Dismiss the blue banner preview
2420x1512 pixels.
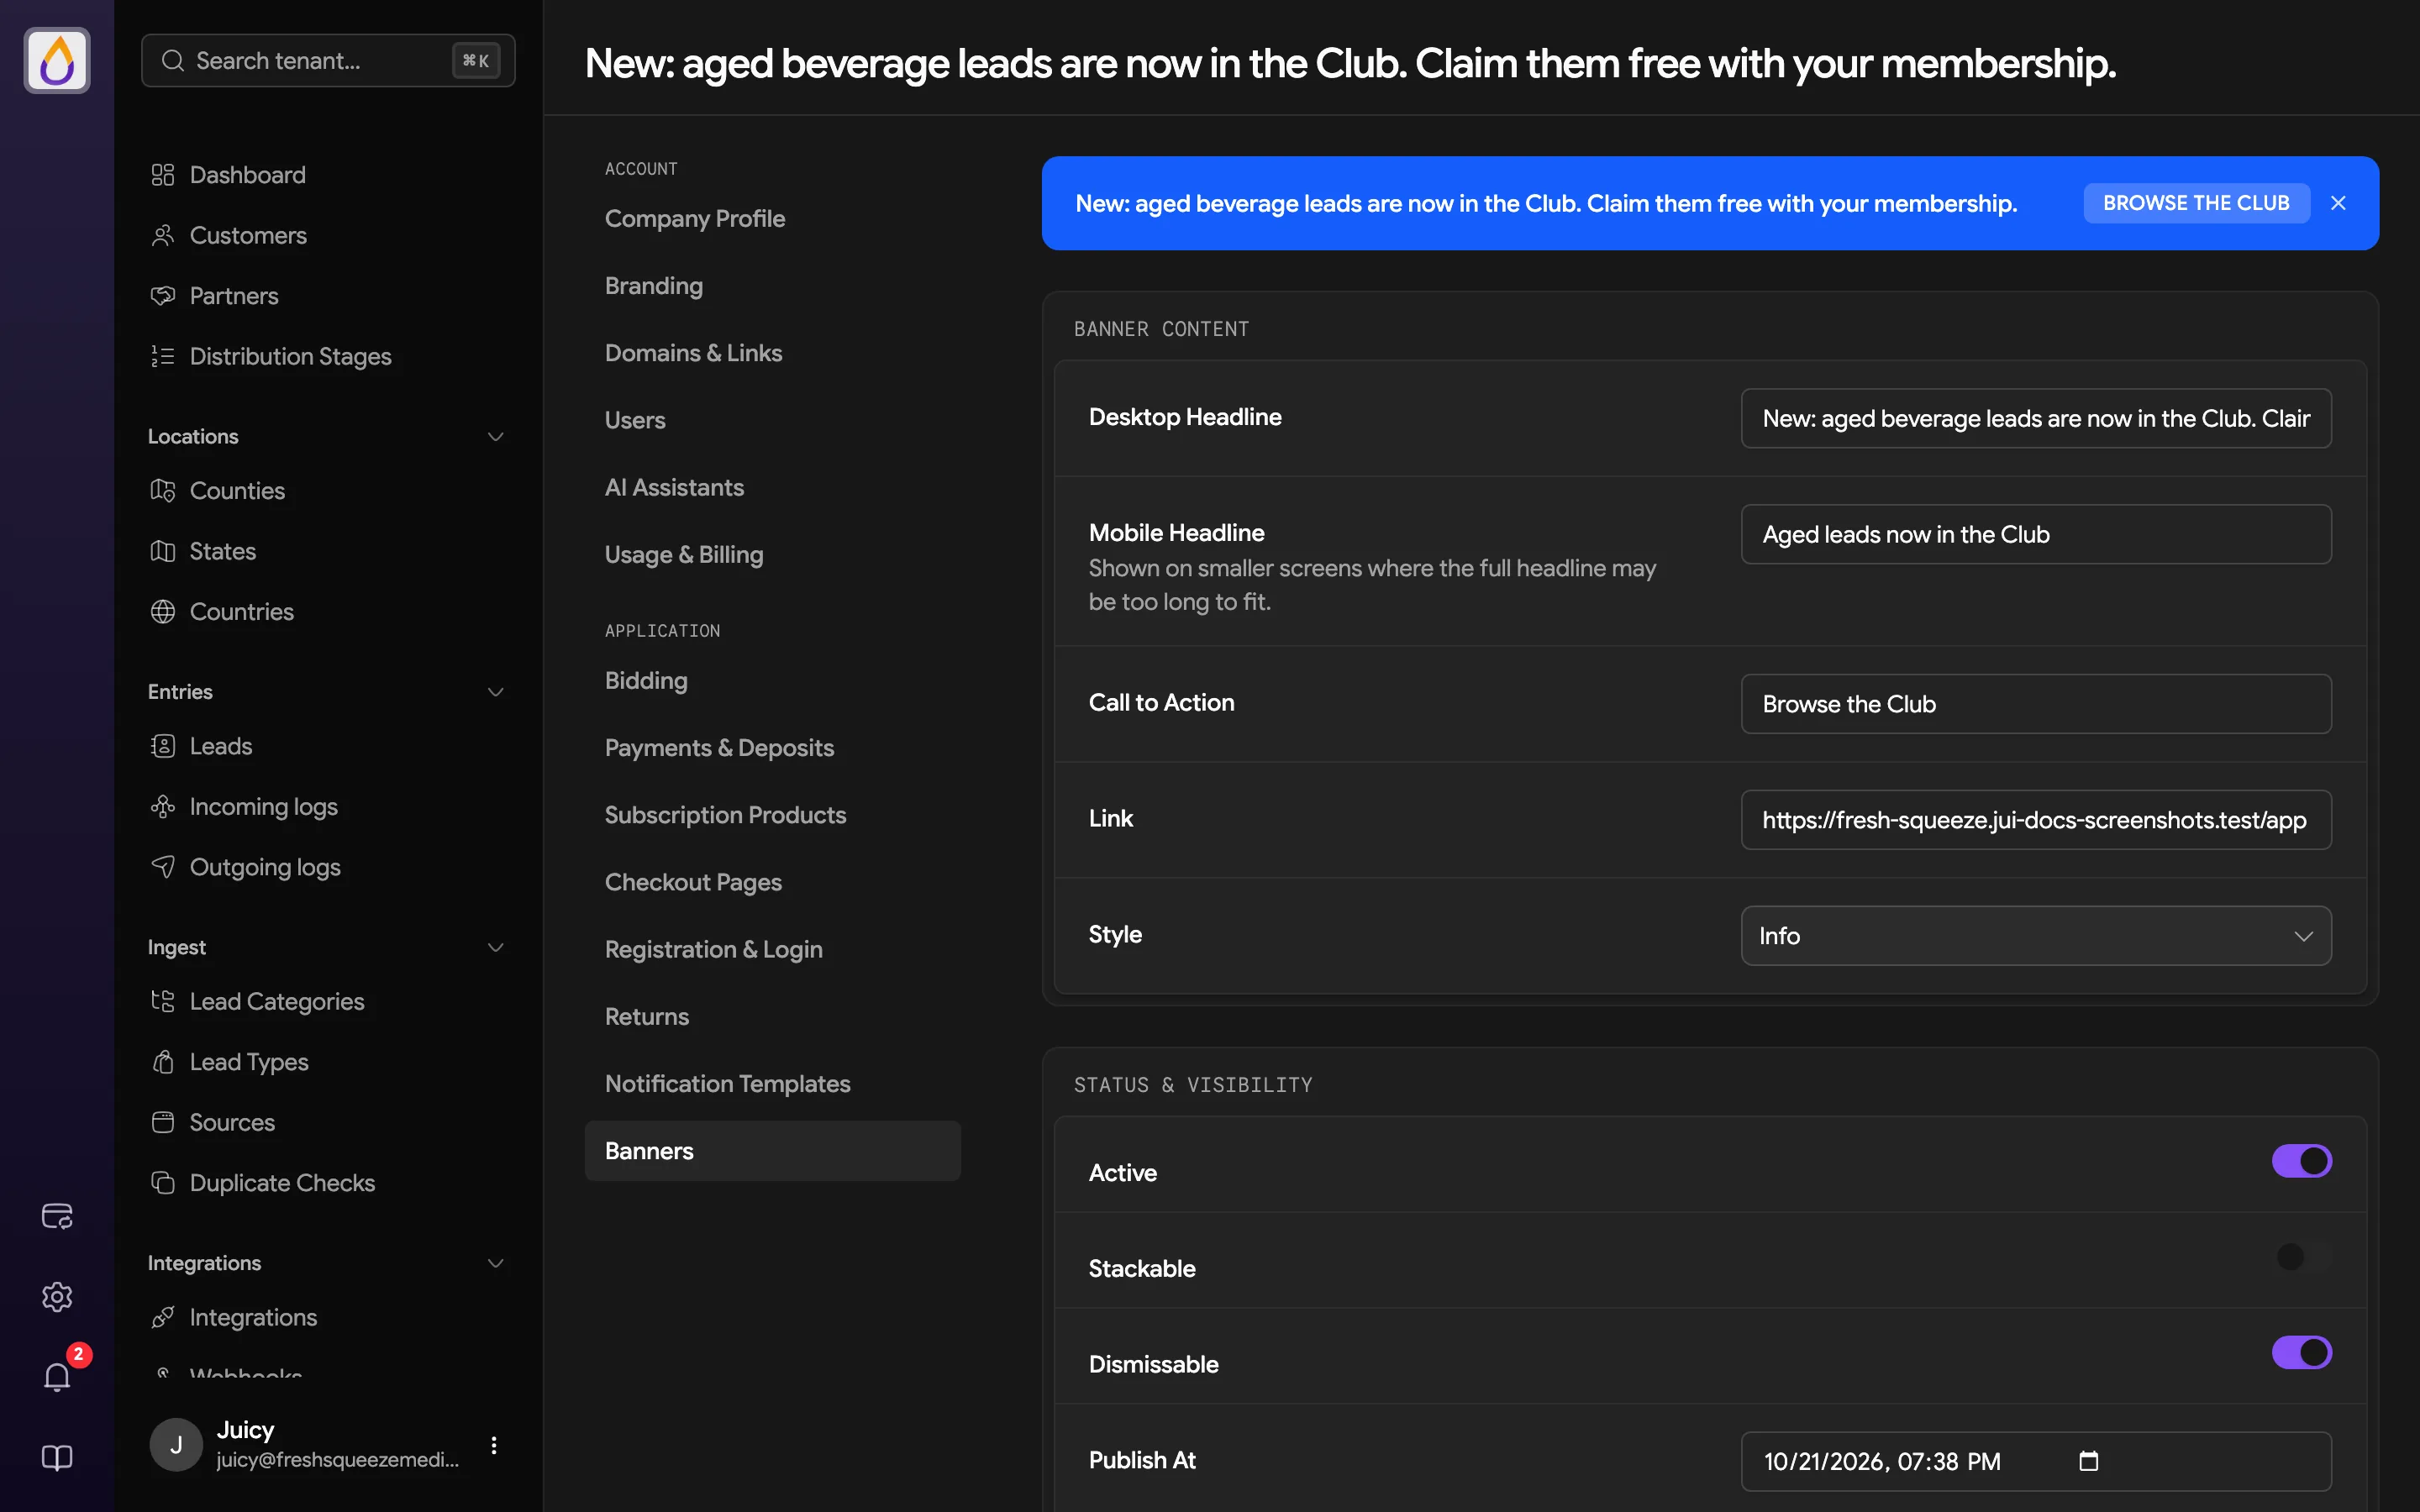[x=2338, y=203]
